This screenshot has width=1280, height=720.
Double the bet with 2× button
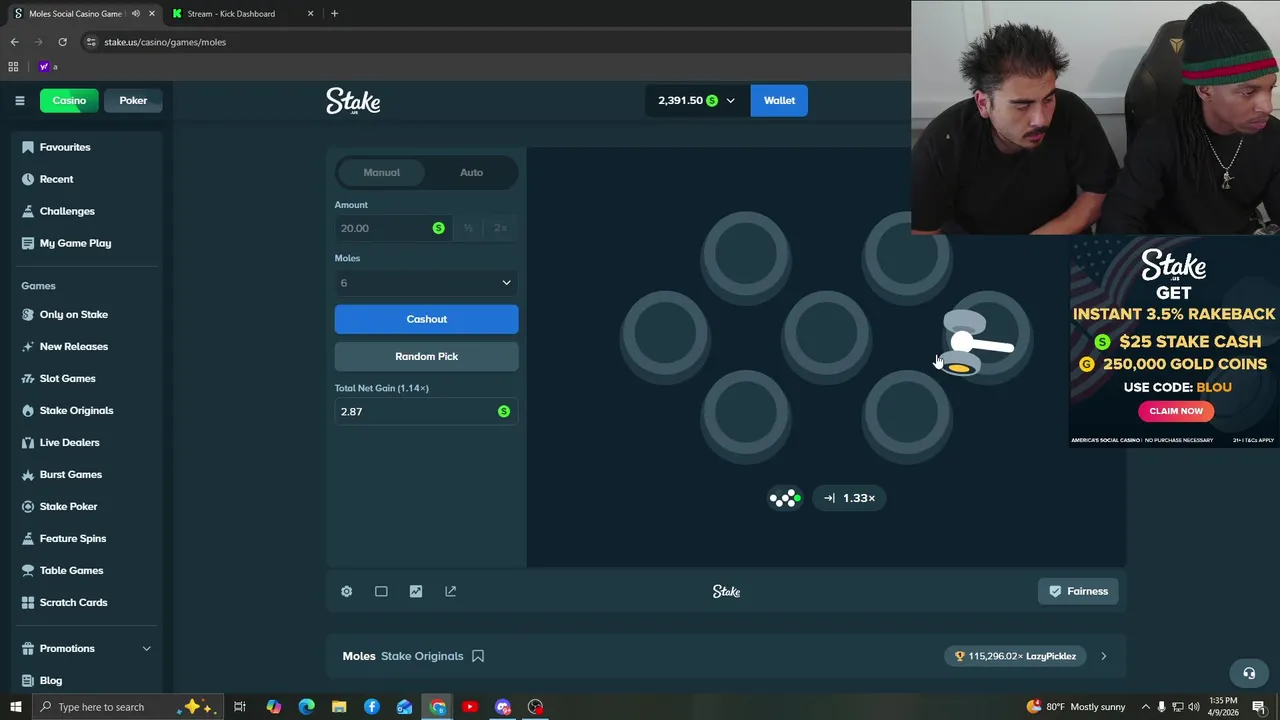pos(500,228)
